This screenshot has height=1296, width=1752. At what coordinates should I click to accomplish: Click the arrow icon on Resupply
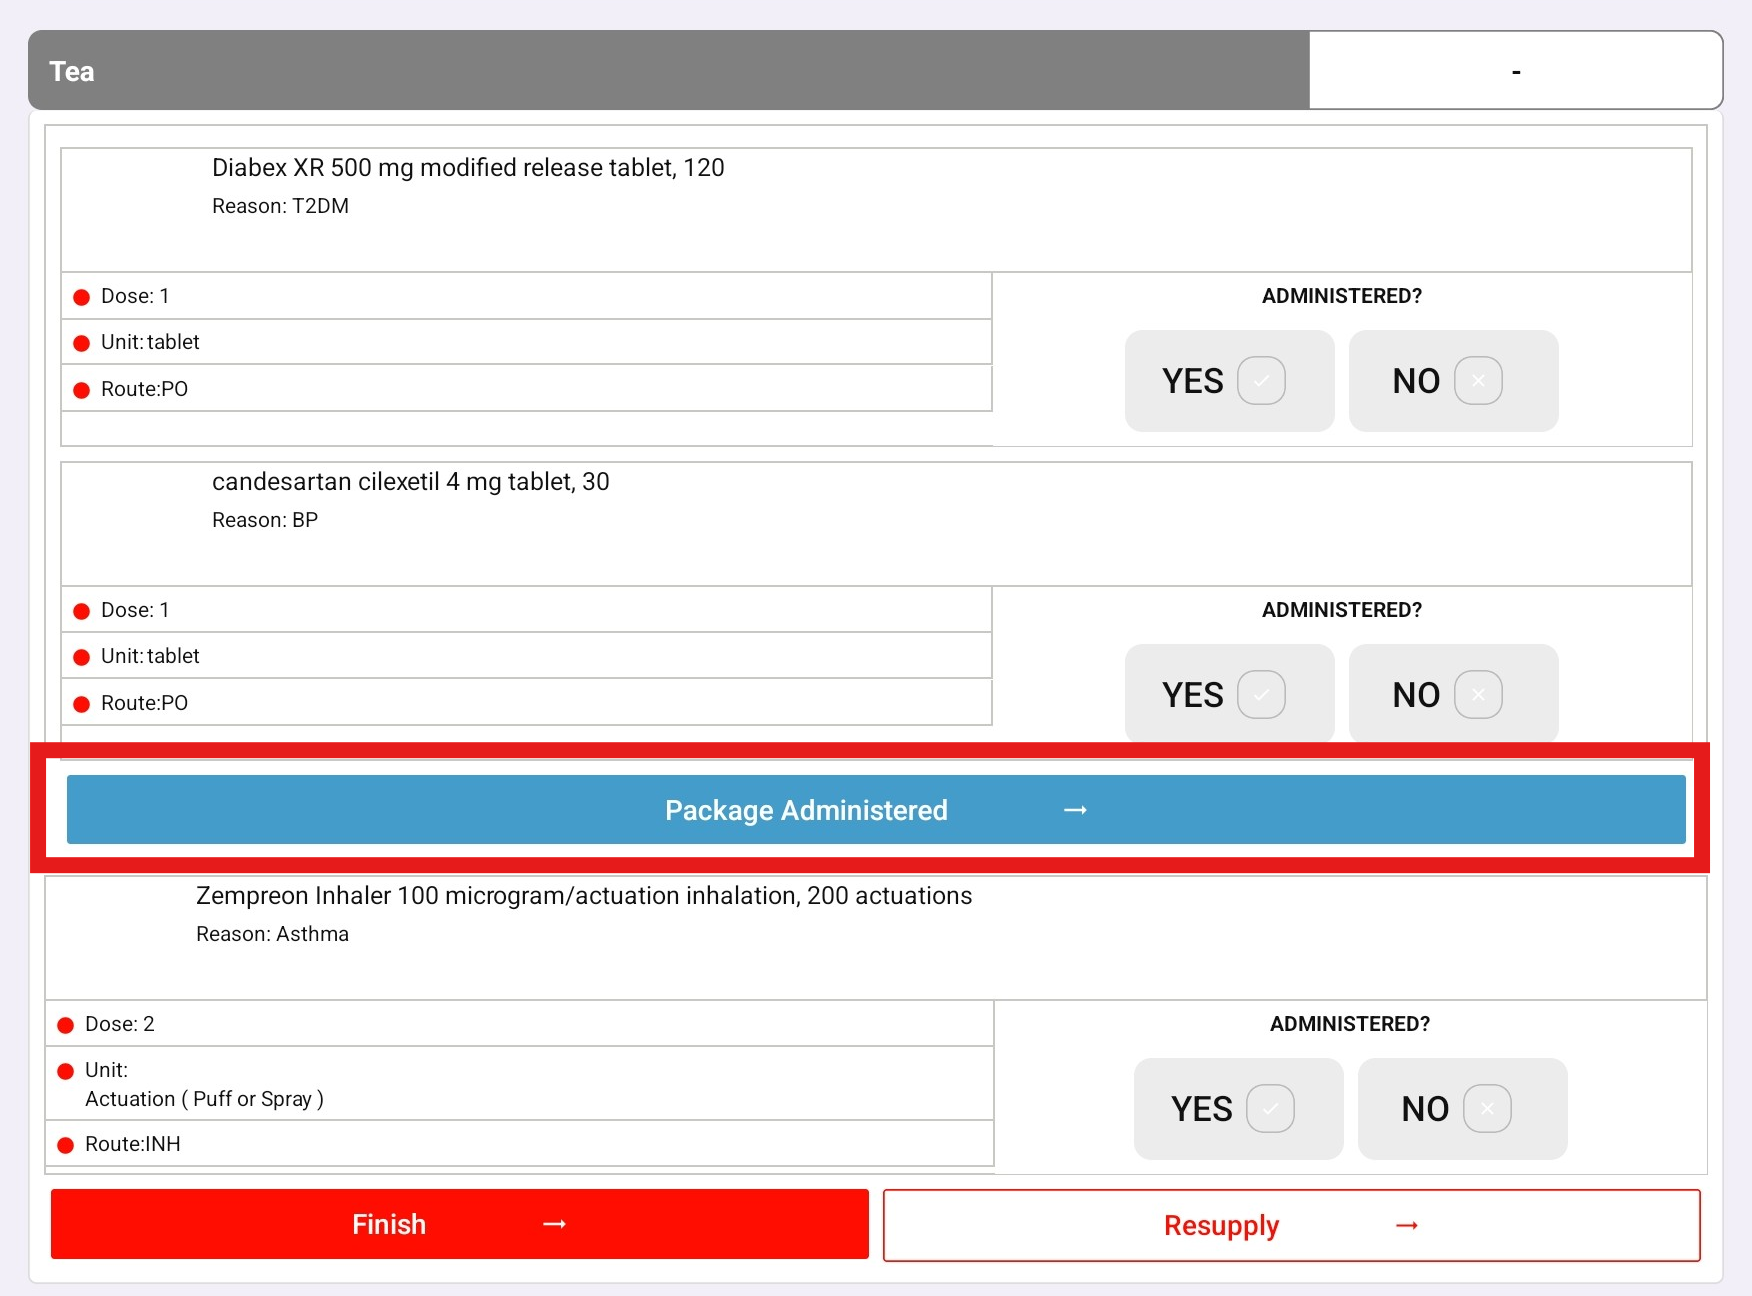click(x=1407, y=1226)
